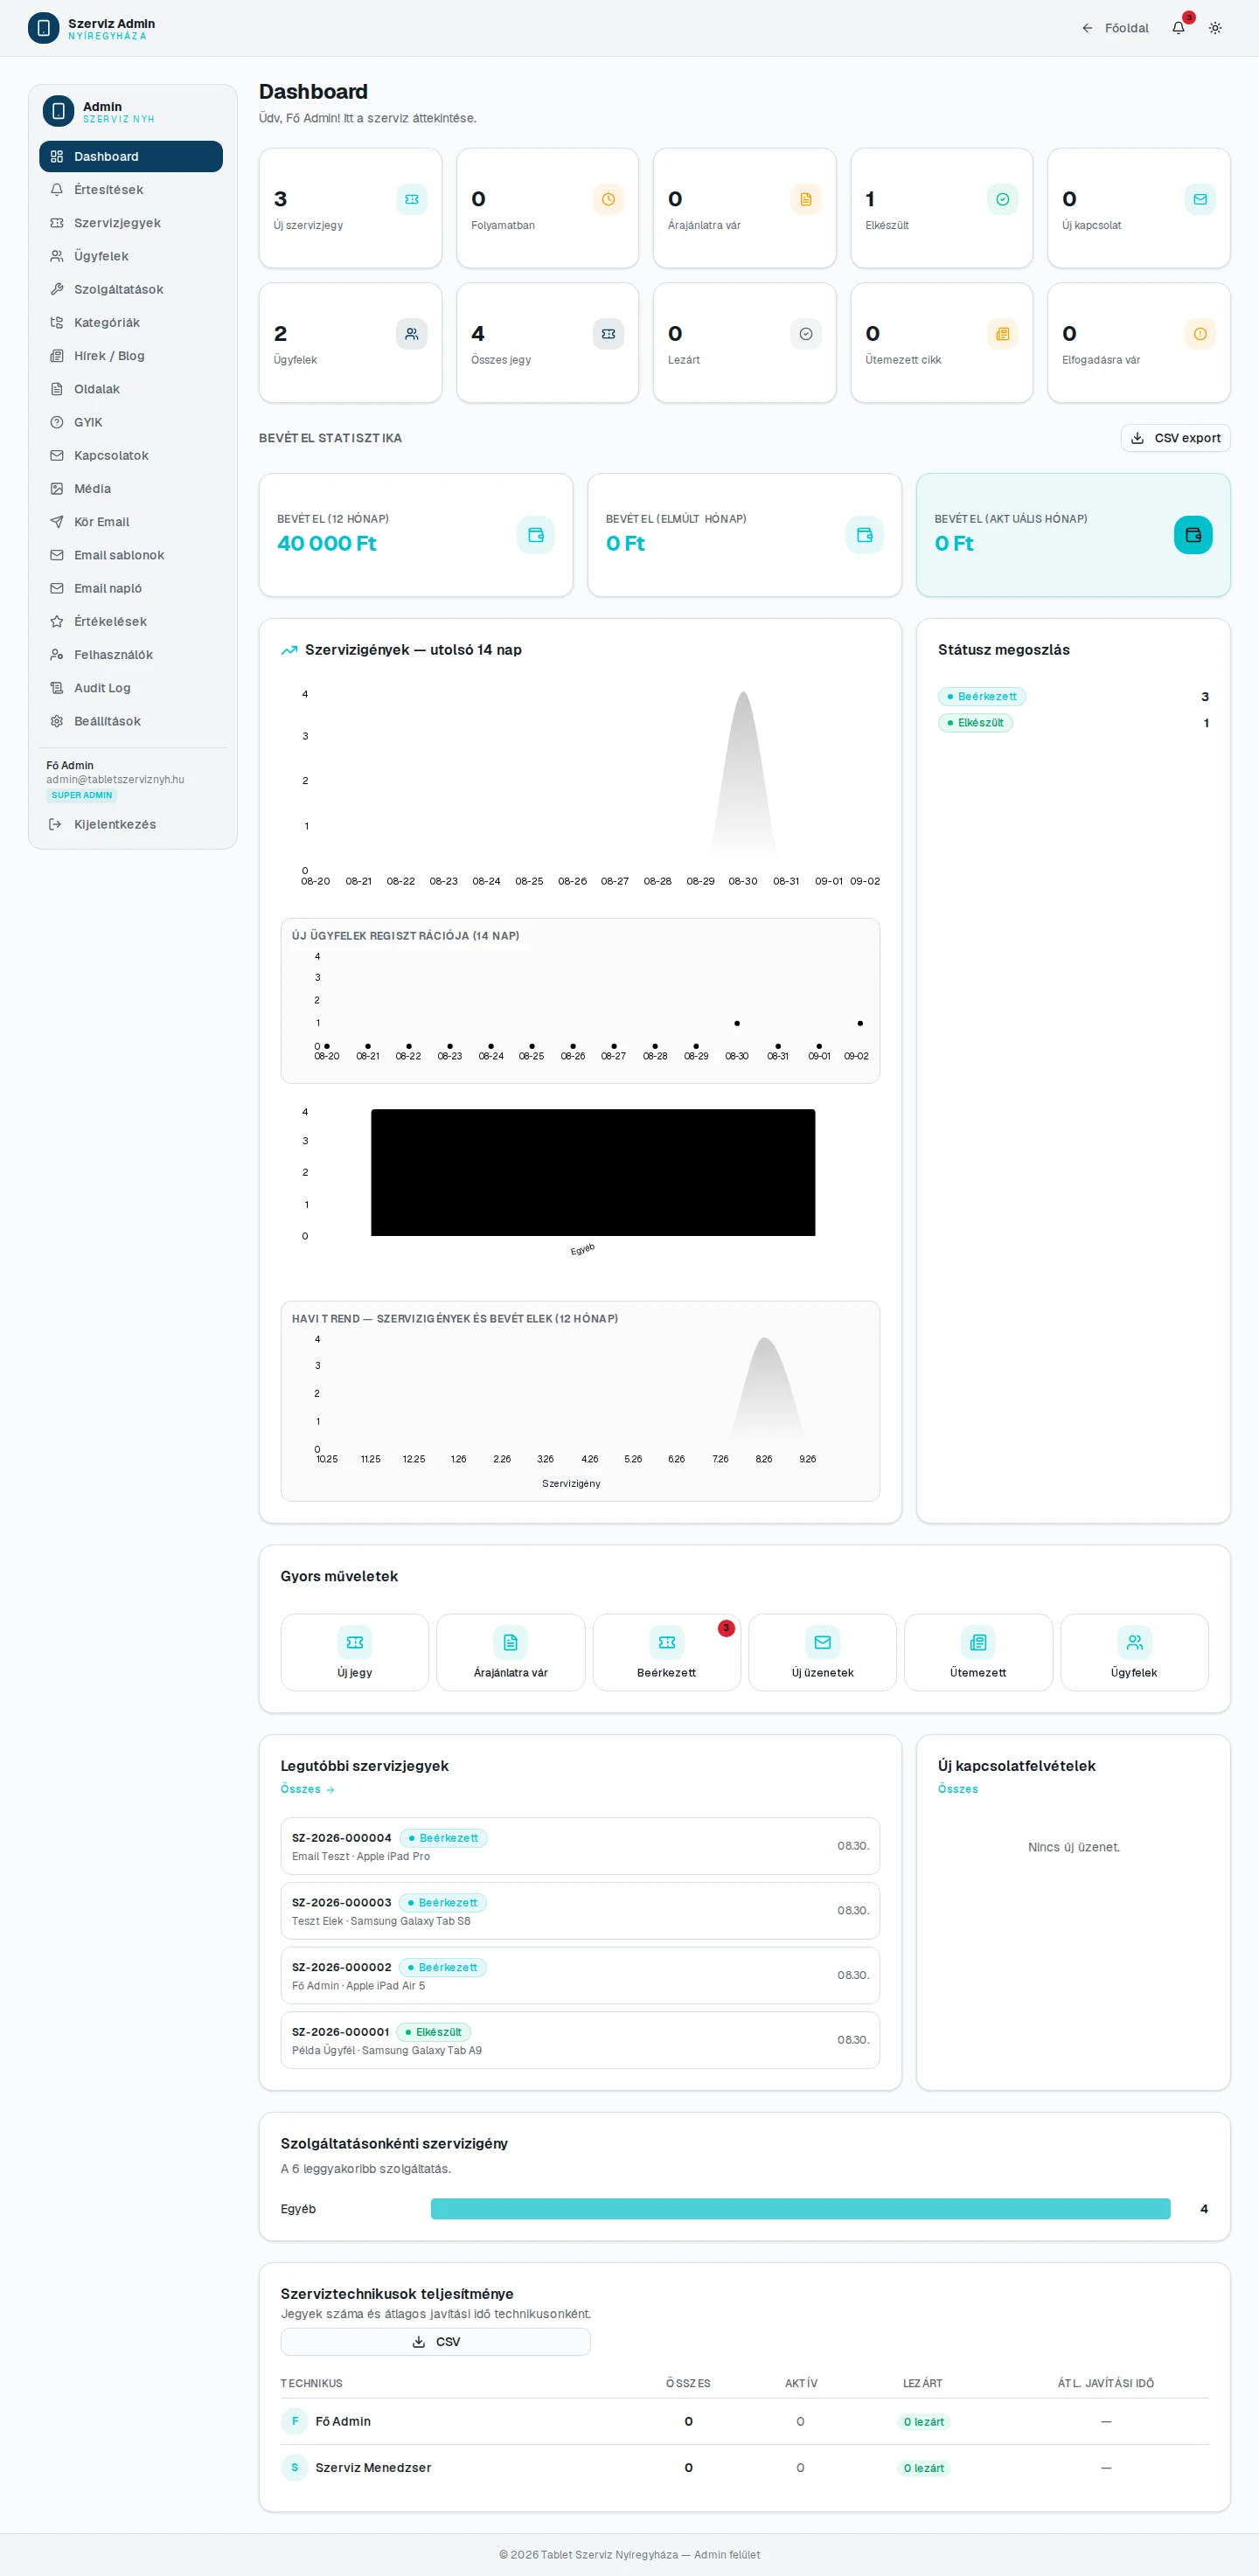The height and width of the screenshot is (2576, 1259).
Task: Click the Bevétel (aktuális hónap) wallet icon
Action: point(1193,535)
